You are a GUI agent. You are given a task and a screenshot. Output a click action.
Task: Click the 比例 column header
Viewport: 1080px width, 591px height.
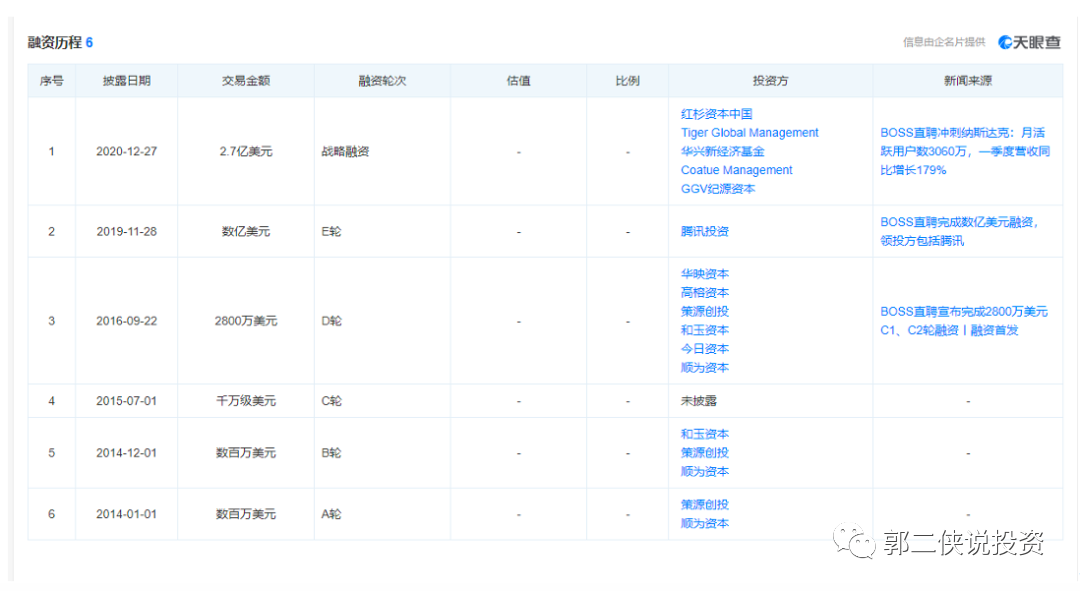(x=627, y=81)
